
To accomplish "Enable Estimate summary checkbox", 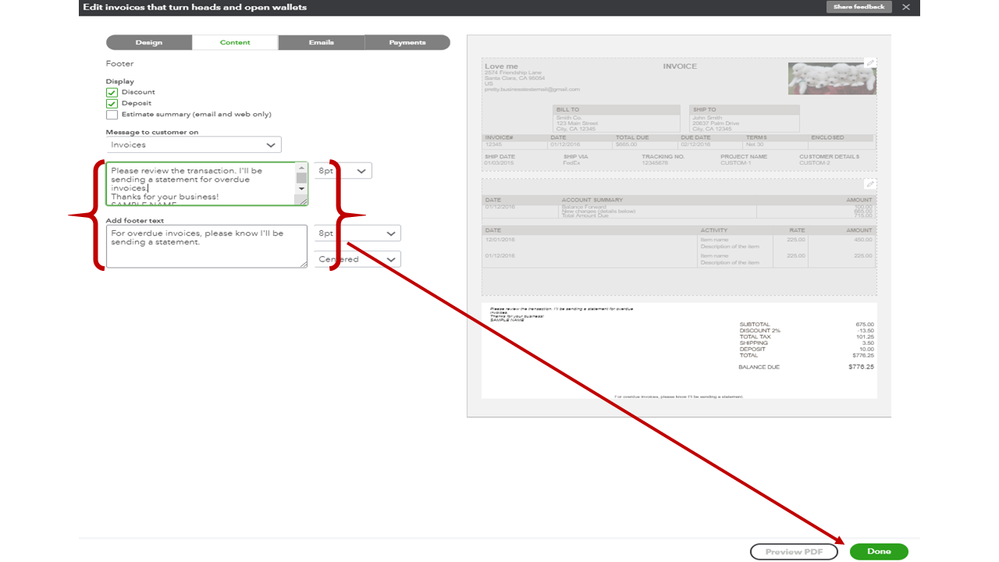I will point(111,115).
